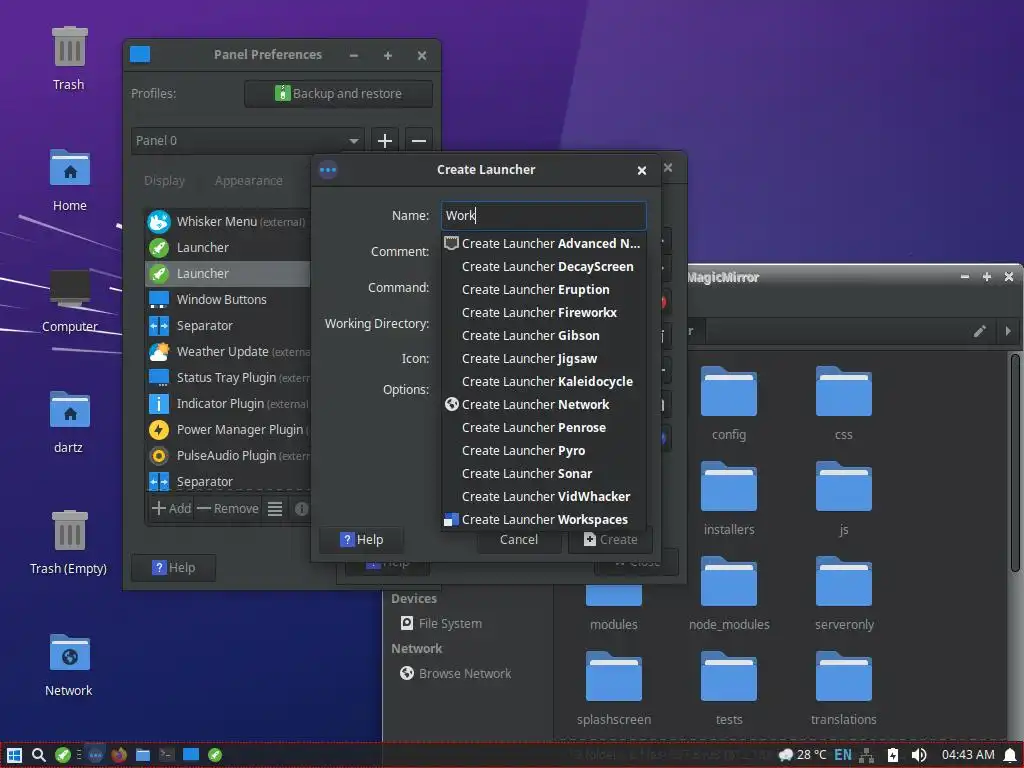Select the PulseAudio Plugin item
The height and width of the screenshot is (768, 1024).
227,456
